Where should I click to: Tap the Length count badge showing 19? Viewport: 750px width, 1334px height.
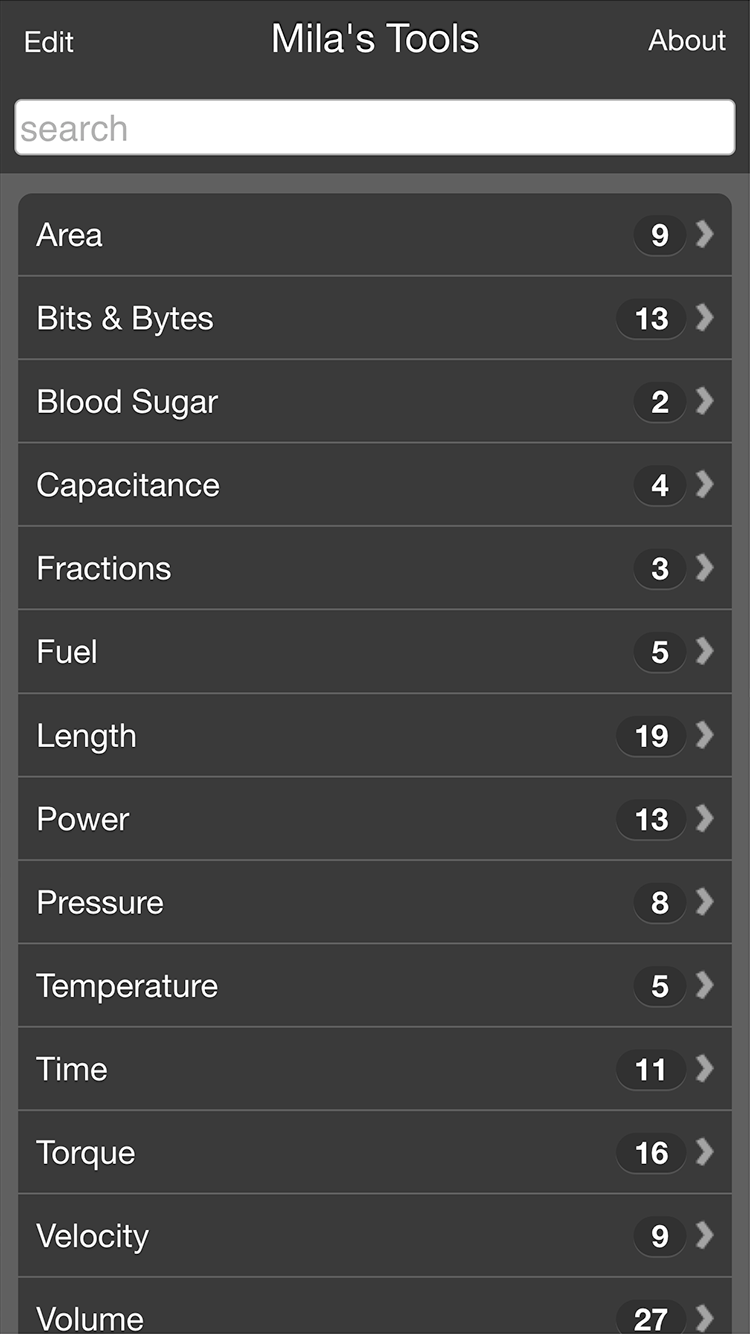click(x=651, y=736)
